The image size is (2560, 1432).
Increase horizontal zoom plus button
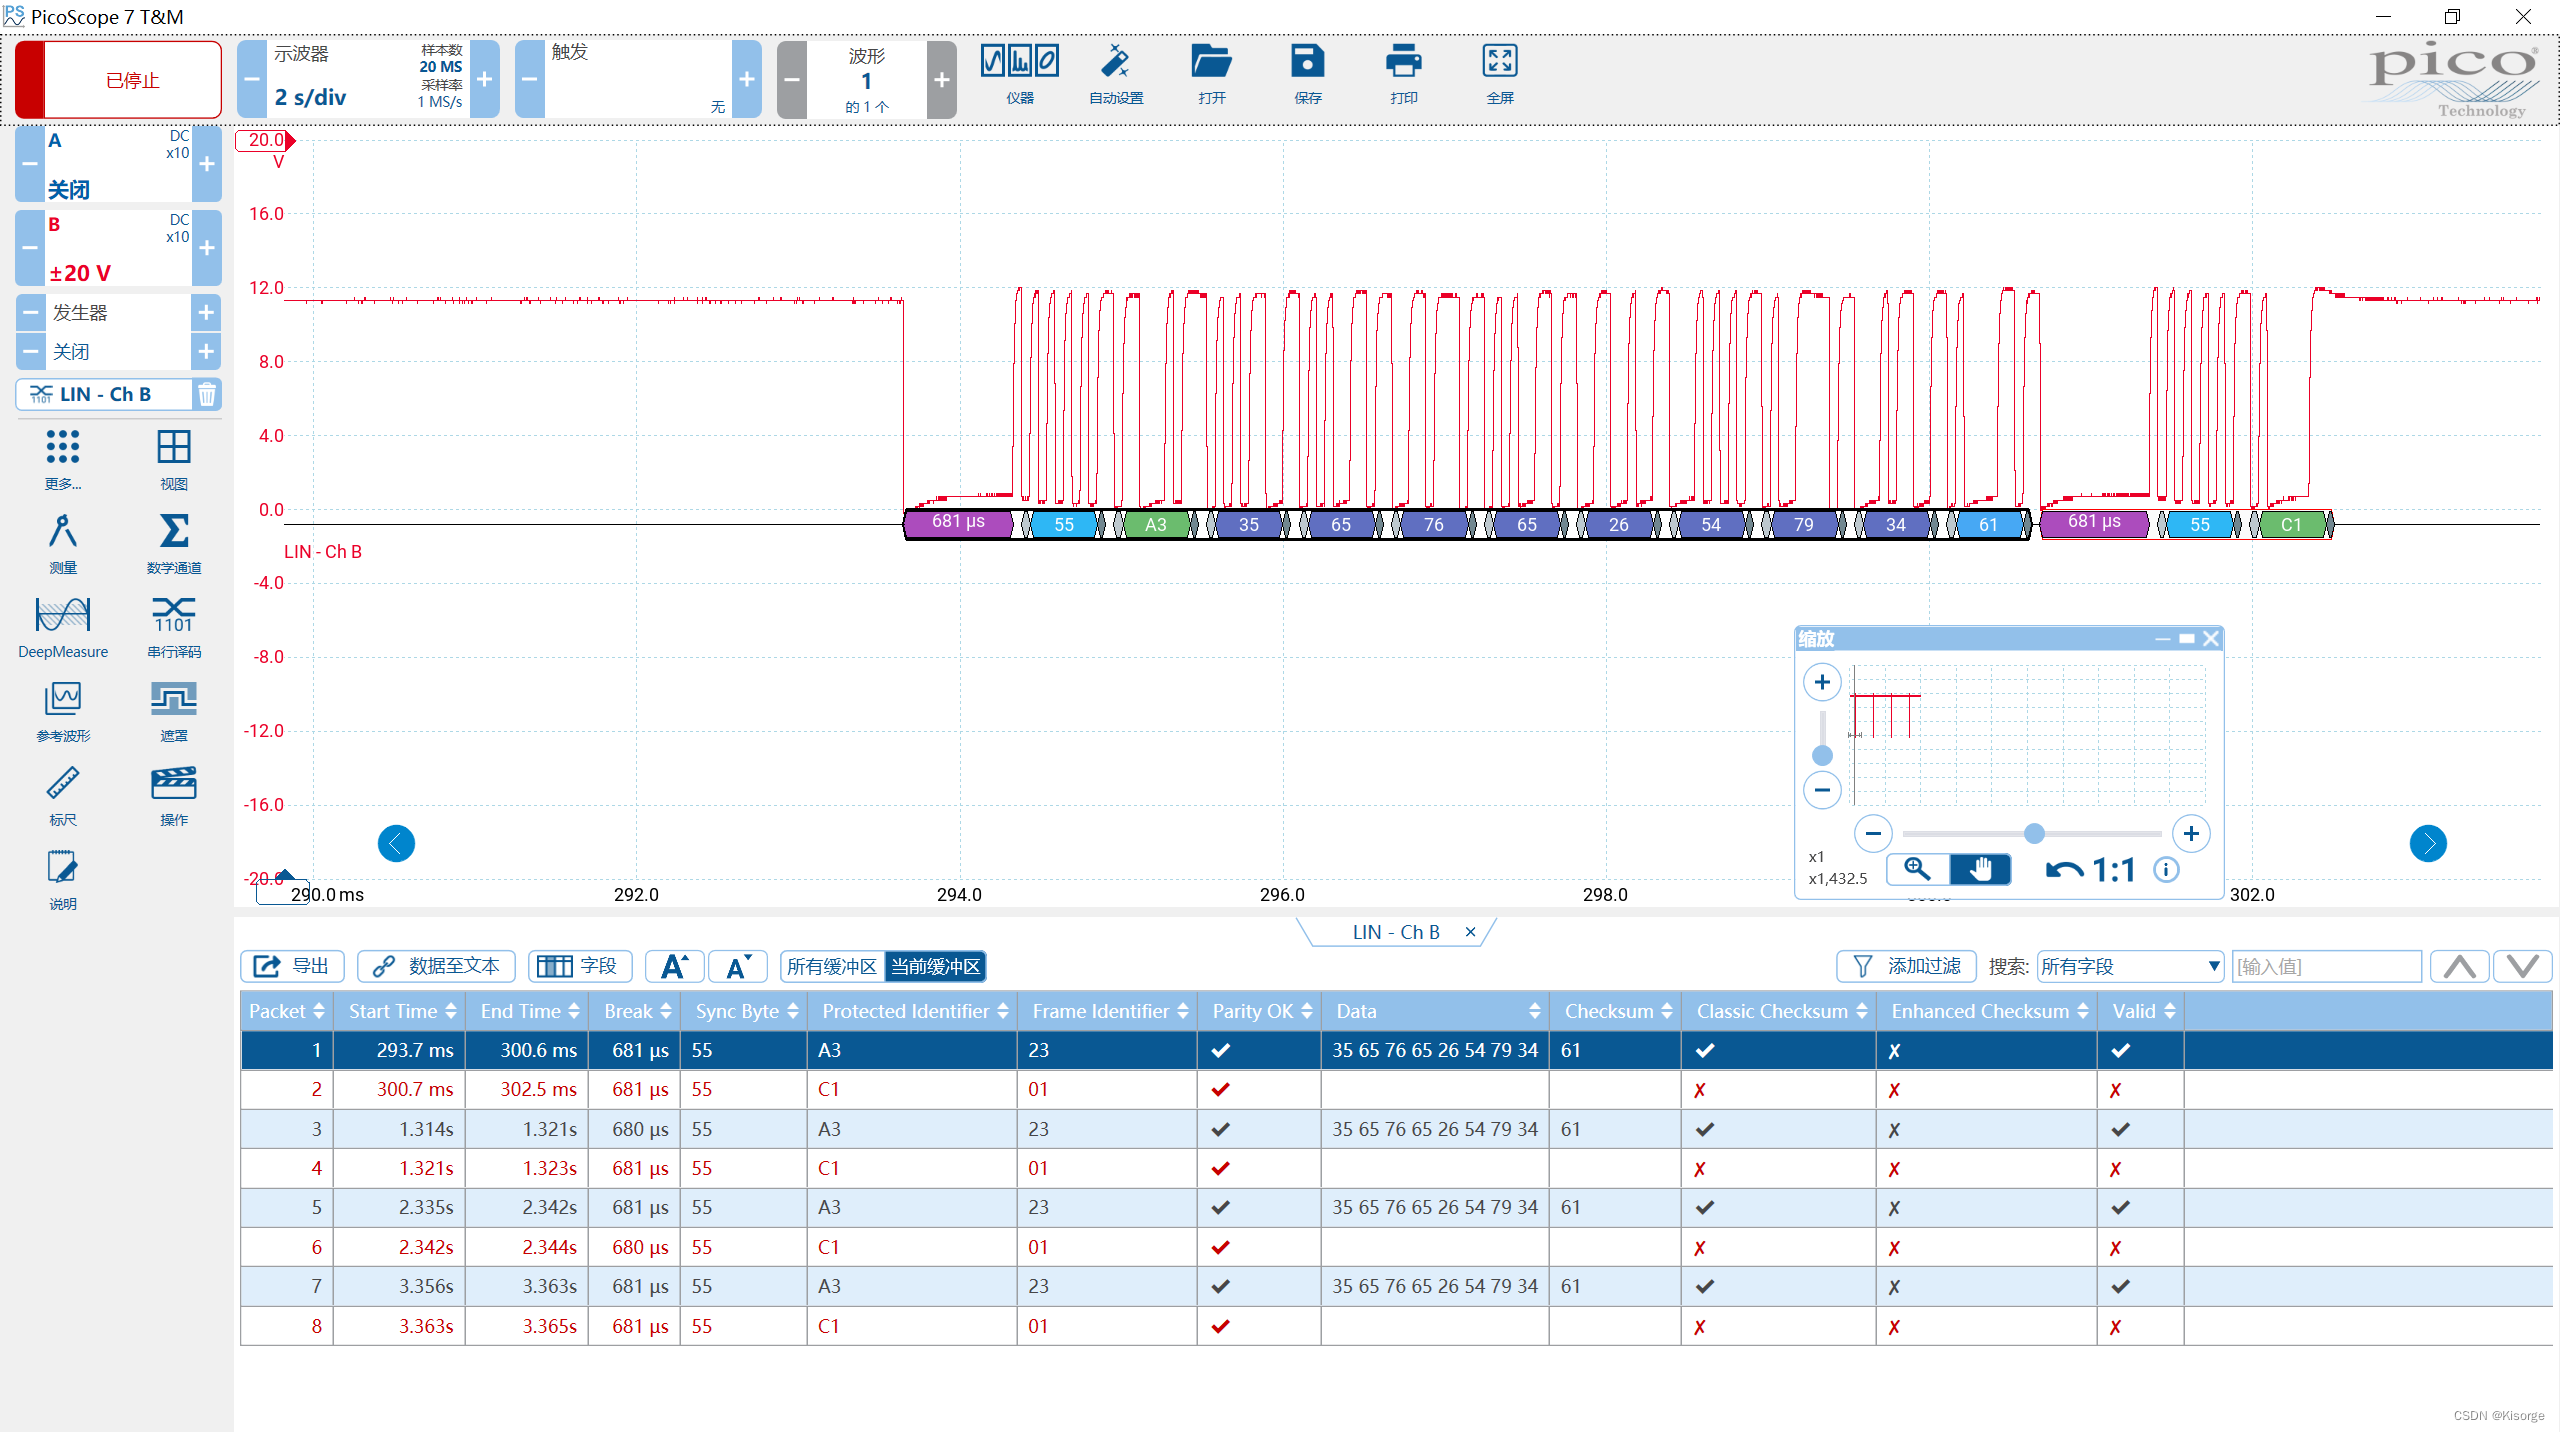pos(2191,833)
